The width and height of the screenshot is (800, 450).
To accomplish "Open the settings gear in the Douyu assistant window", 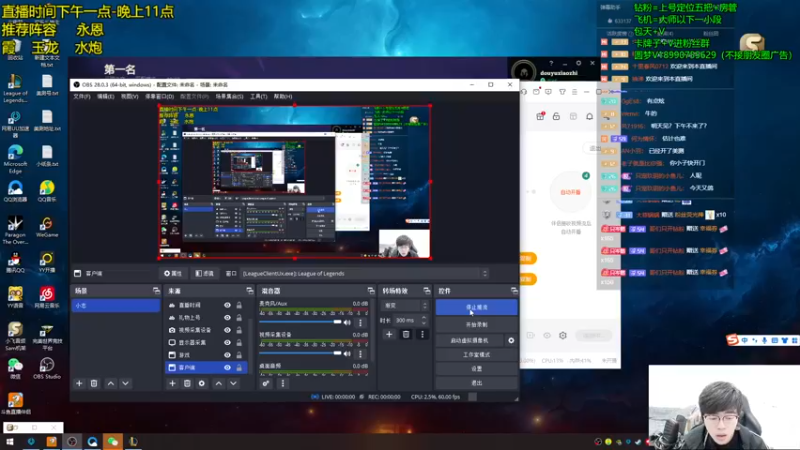I will pyautogui.click(x=563, y=335).
